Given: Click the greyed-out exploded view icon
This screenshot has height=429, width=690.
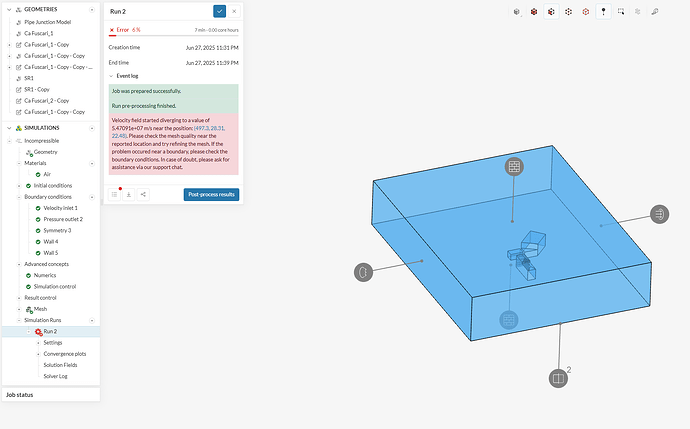Looking at the screenshot, I should (x=638, y=12).
